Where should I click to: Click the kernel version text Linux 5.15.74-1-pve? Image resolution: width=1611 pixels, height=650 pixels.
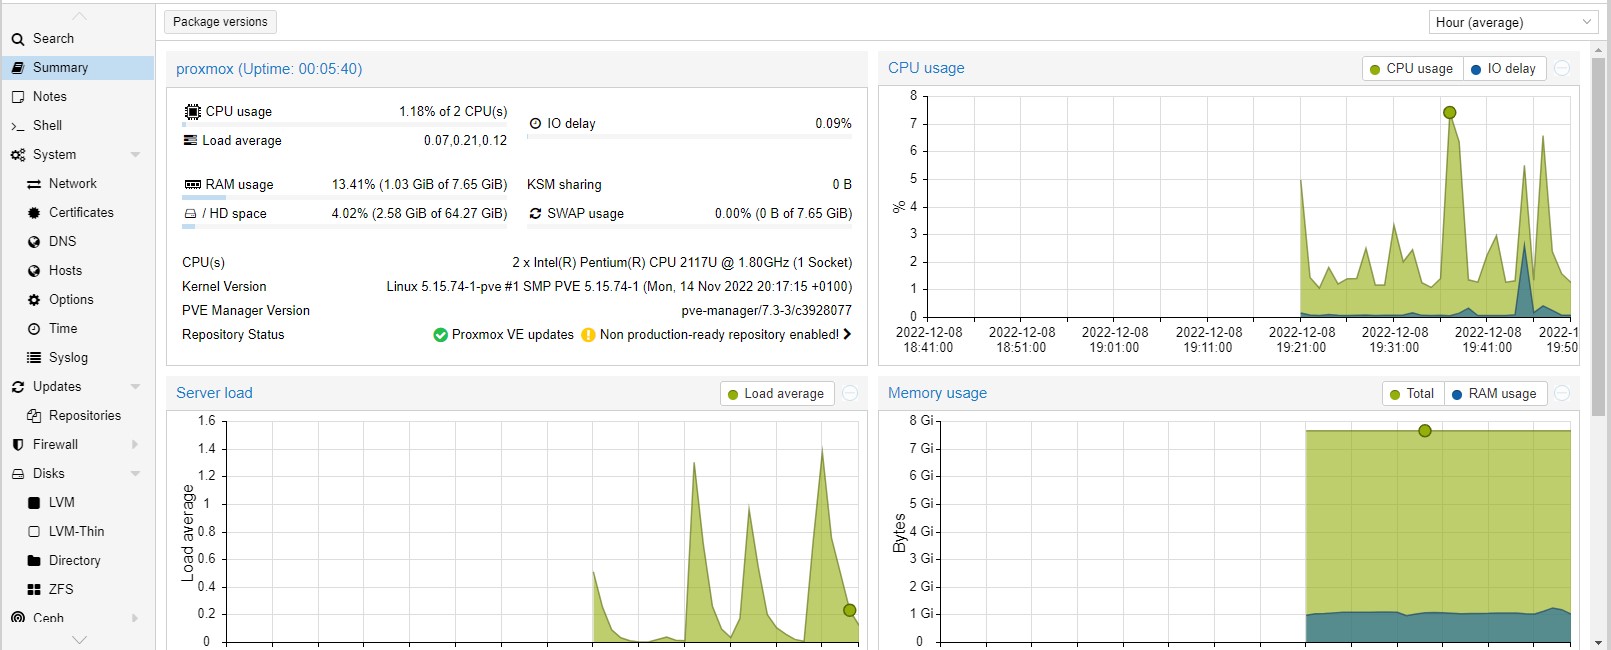[x=619, y=287]
